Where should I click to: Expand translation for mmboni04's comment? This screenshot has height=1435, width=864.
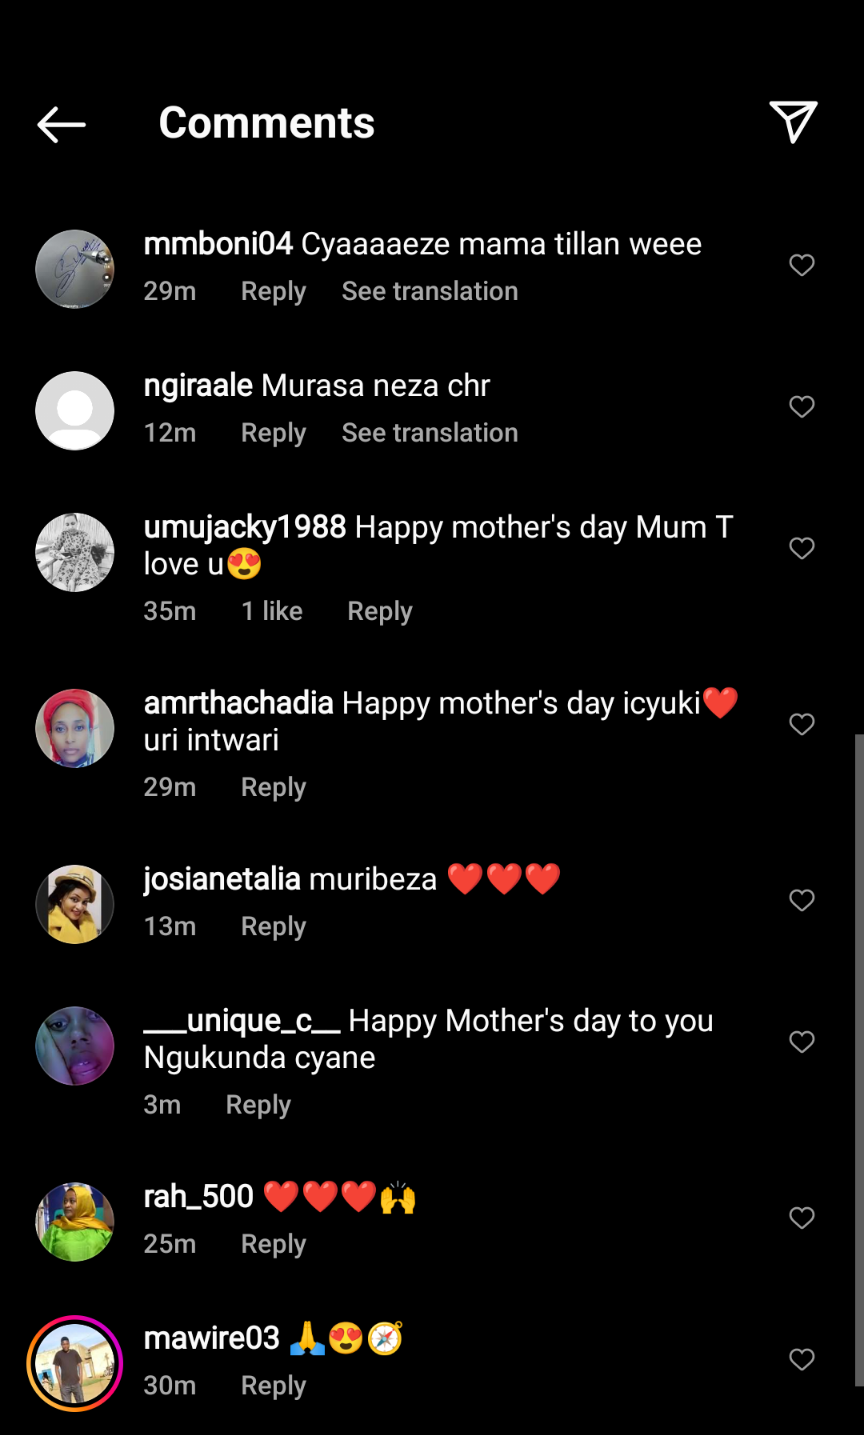(430, 291)
